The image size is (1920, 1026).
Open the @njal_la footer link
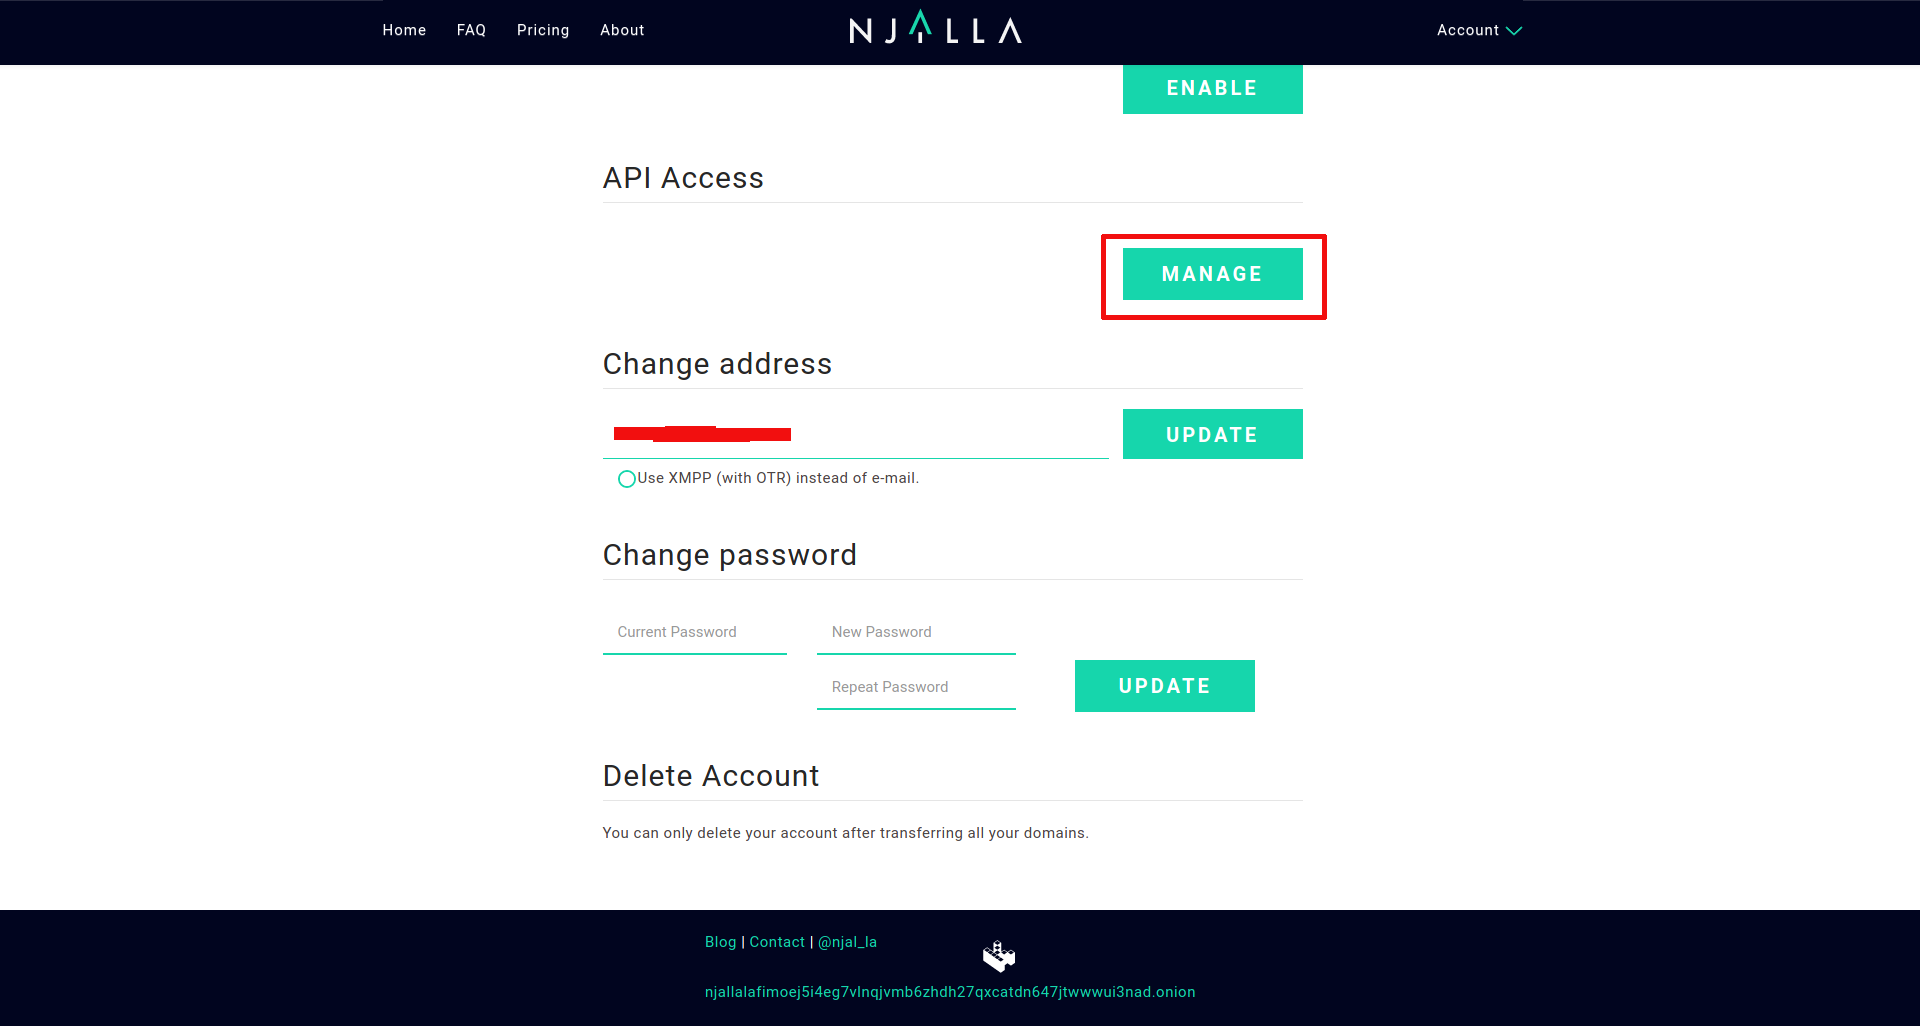click(847, 942)
